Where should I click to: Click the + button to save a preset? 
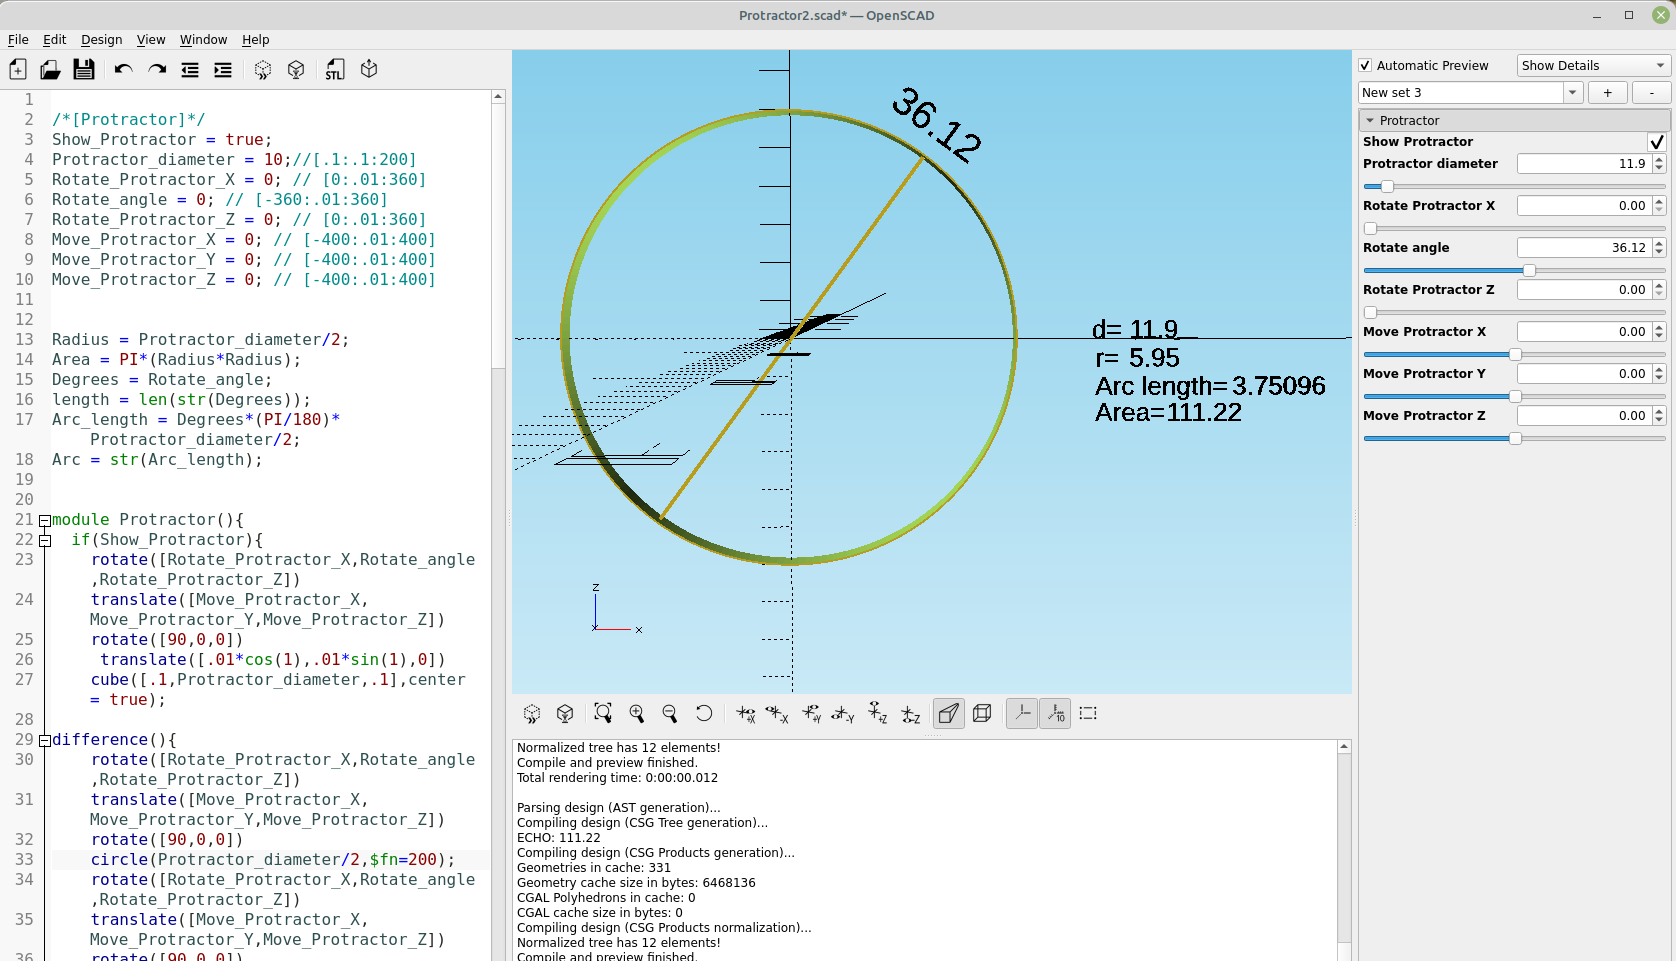point(1607,92)
